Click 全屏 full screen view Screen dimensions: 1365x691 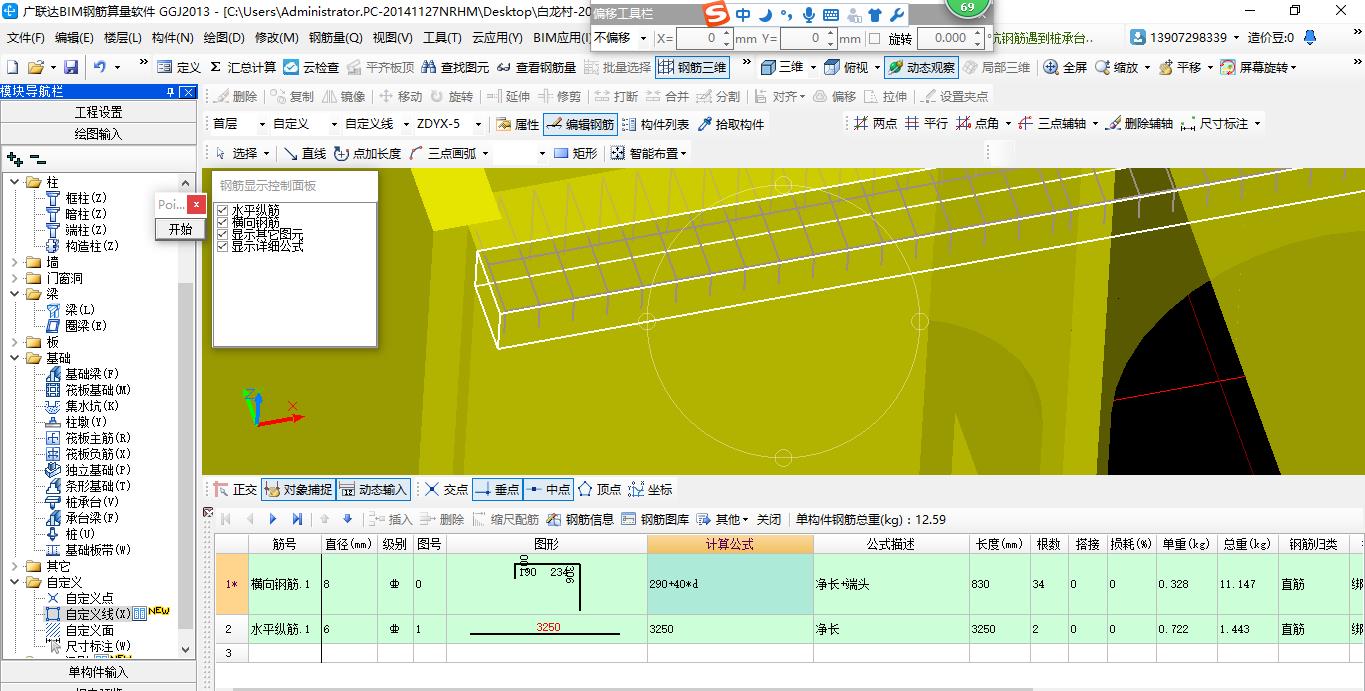point(1065,67)
